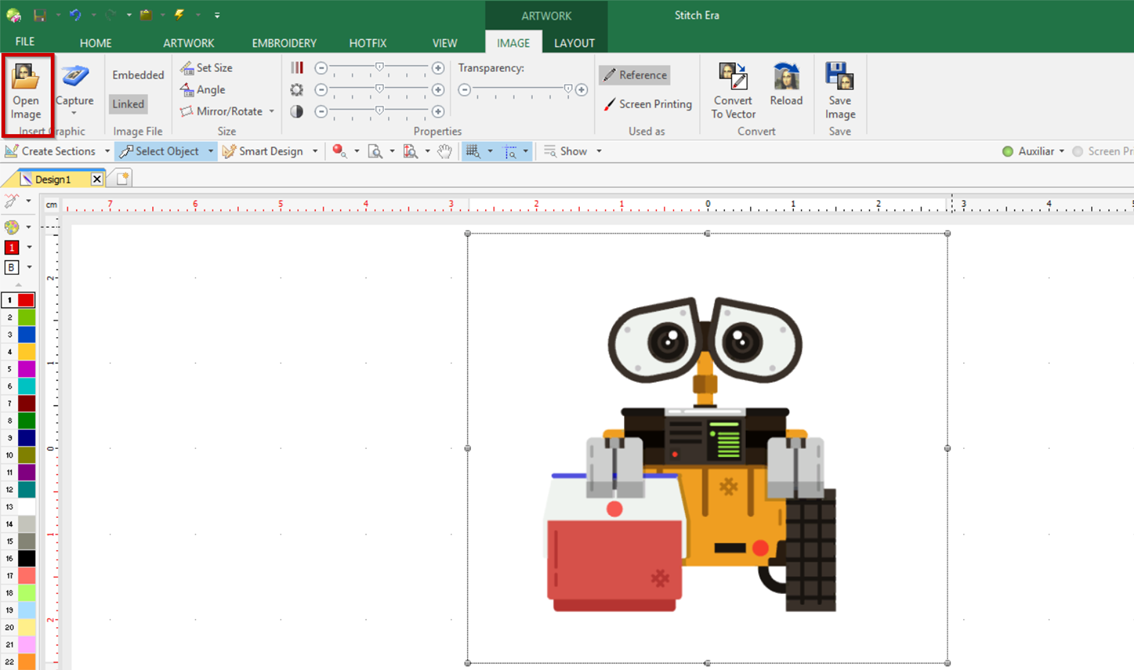Open the Capture dropdown arrow

coord(74,113)
